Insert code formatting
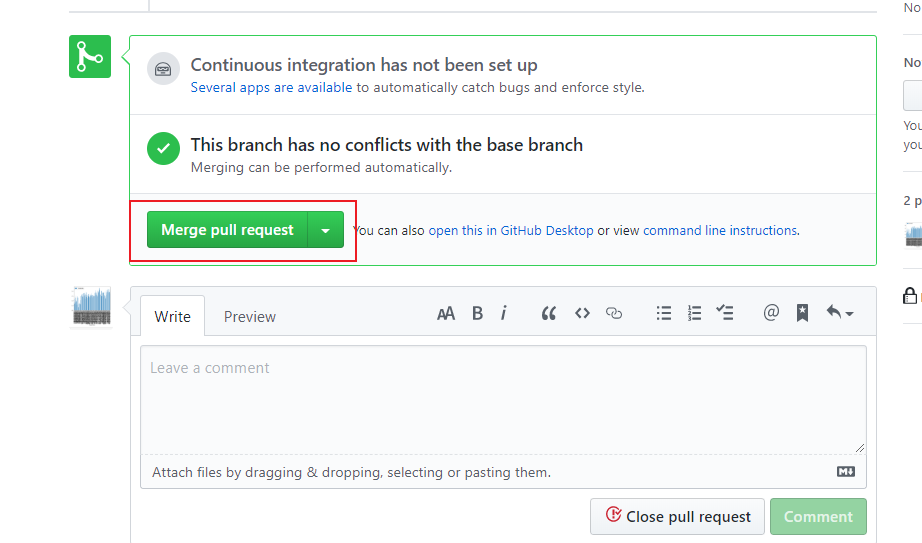The height and width of the screenshot is (543, 922). point(582,314)
